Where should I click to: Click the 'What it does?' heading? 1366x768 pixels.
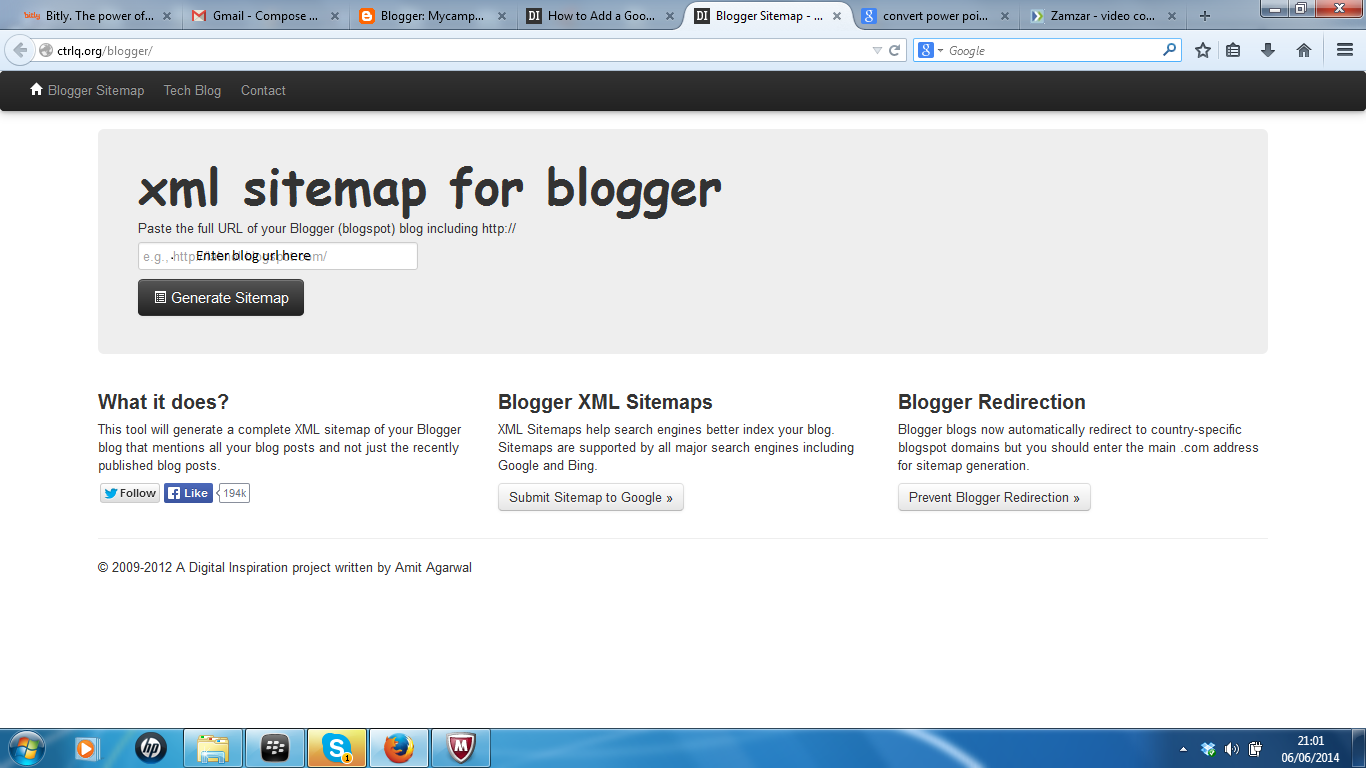(163, 402)
